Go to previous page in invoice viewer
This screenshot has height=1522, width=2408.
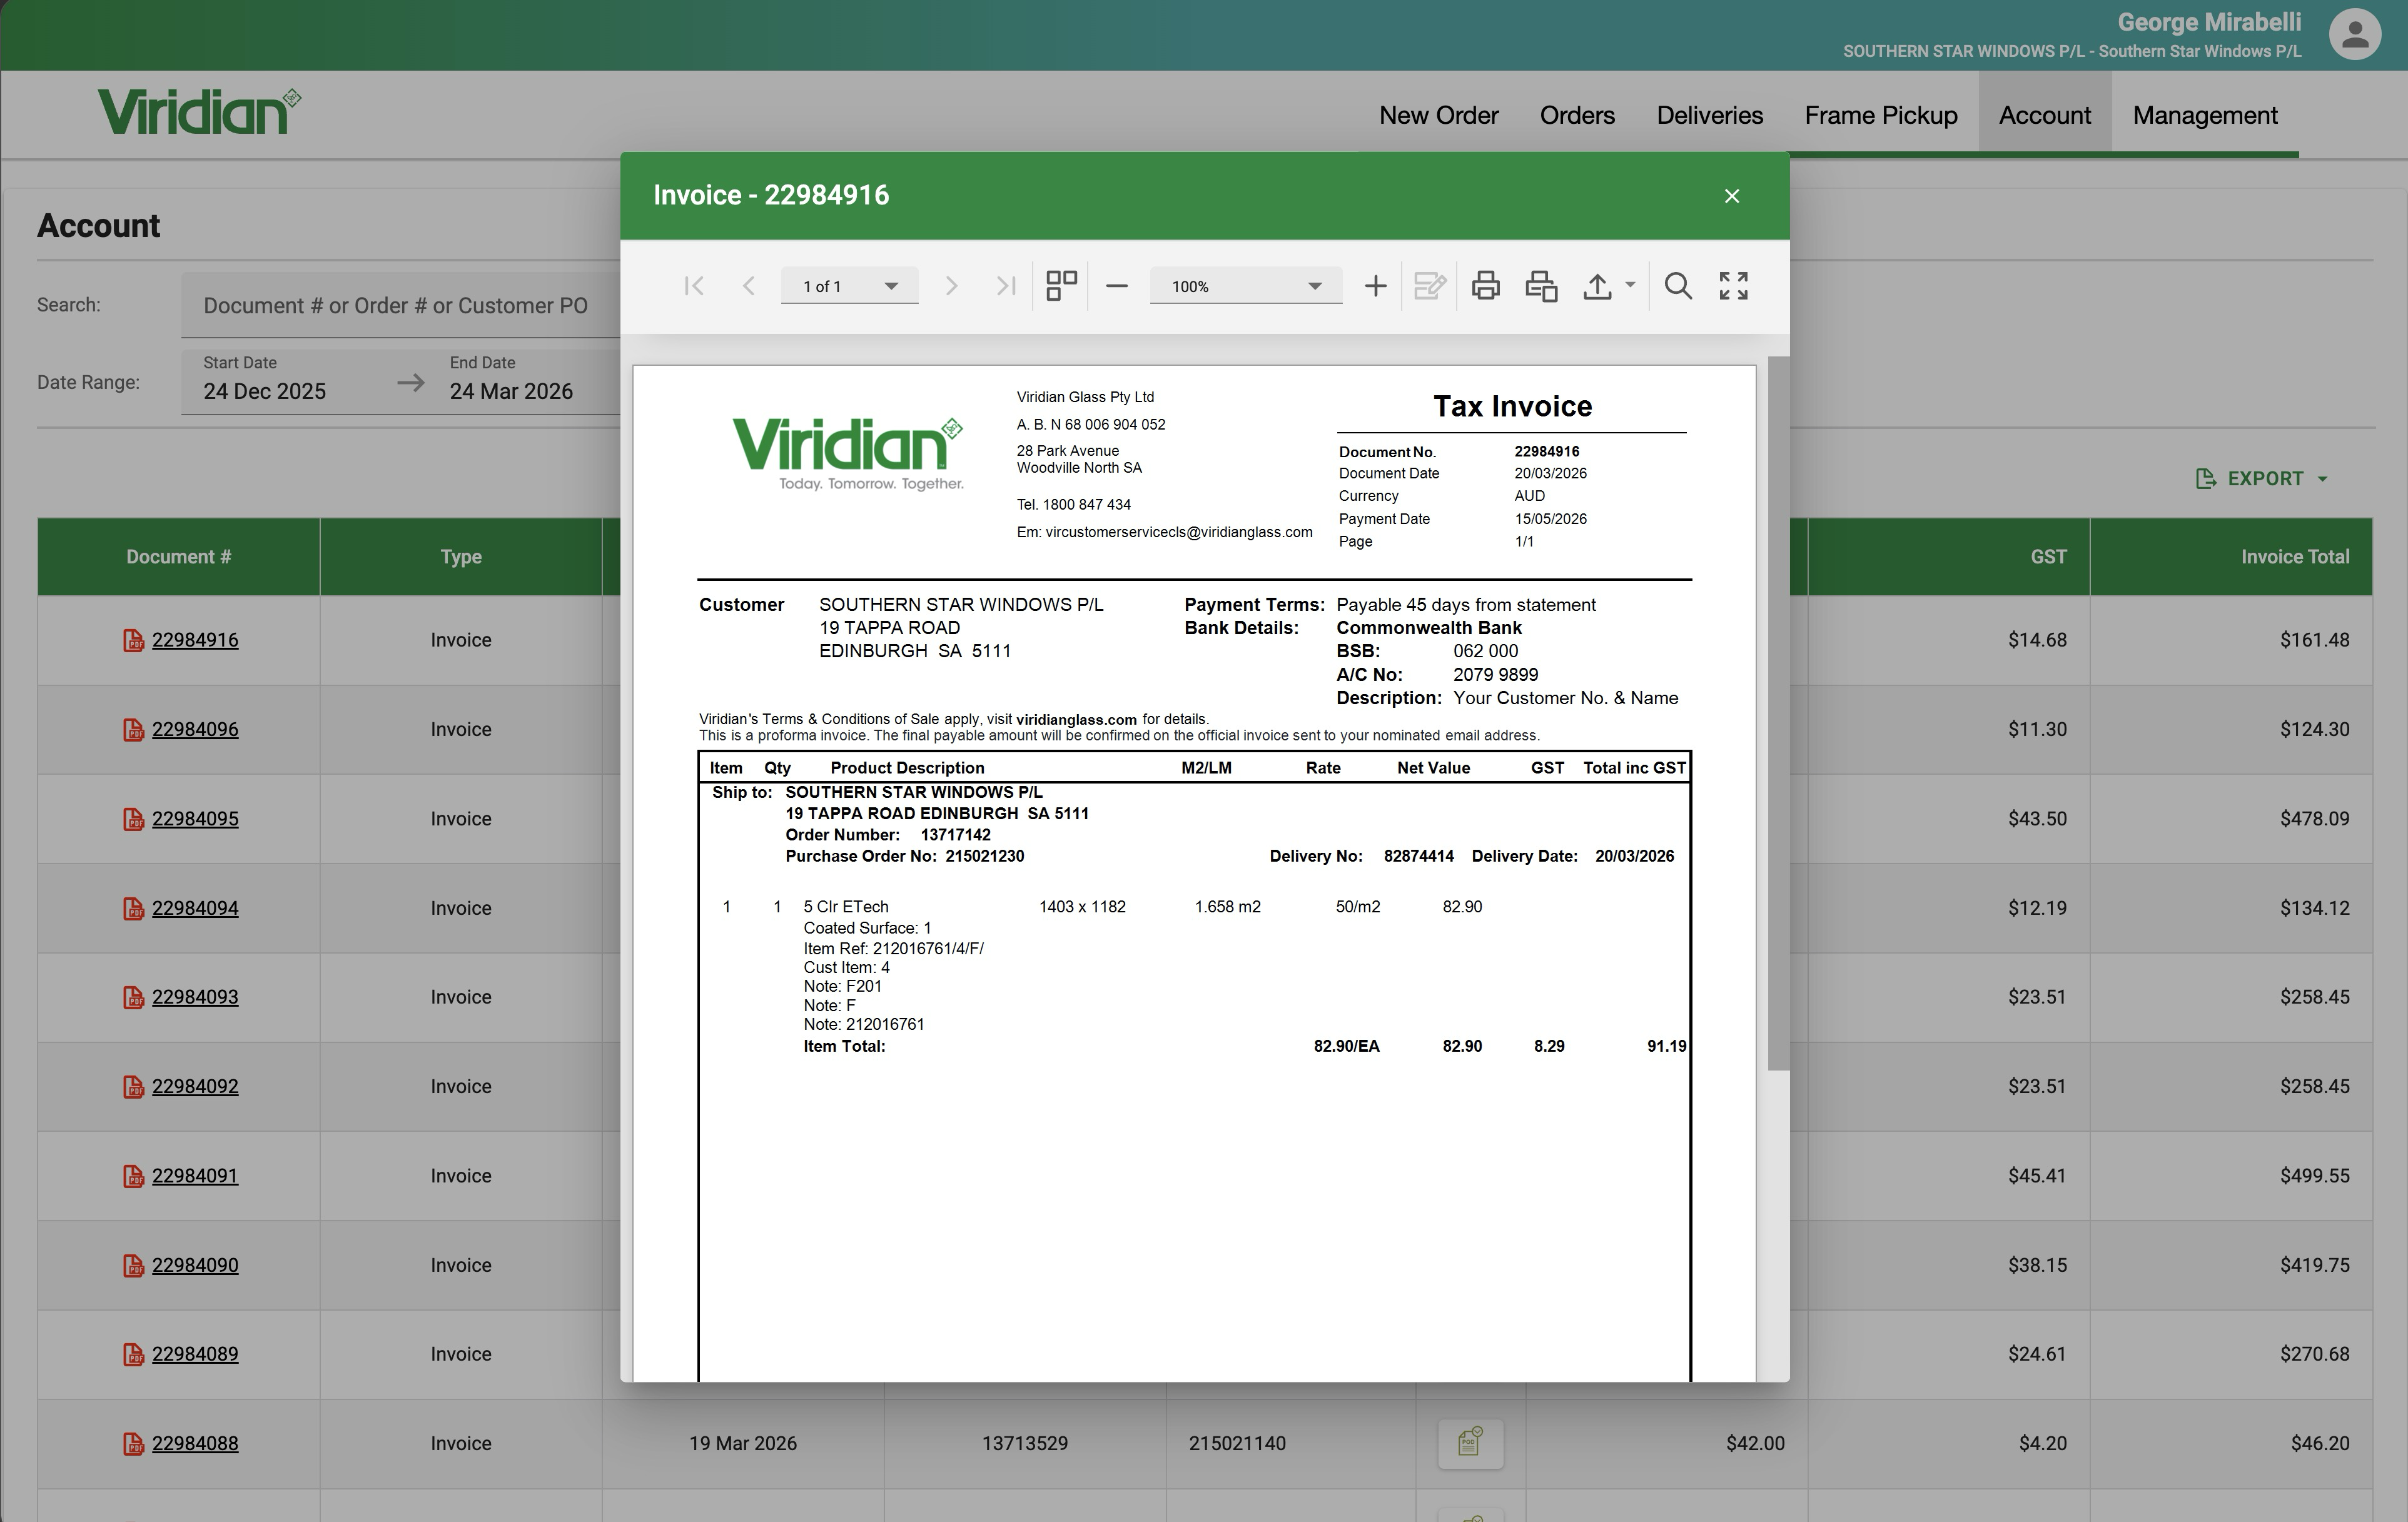coord(748,286)
